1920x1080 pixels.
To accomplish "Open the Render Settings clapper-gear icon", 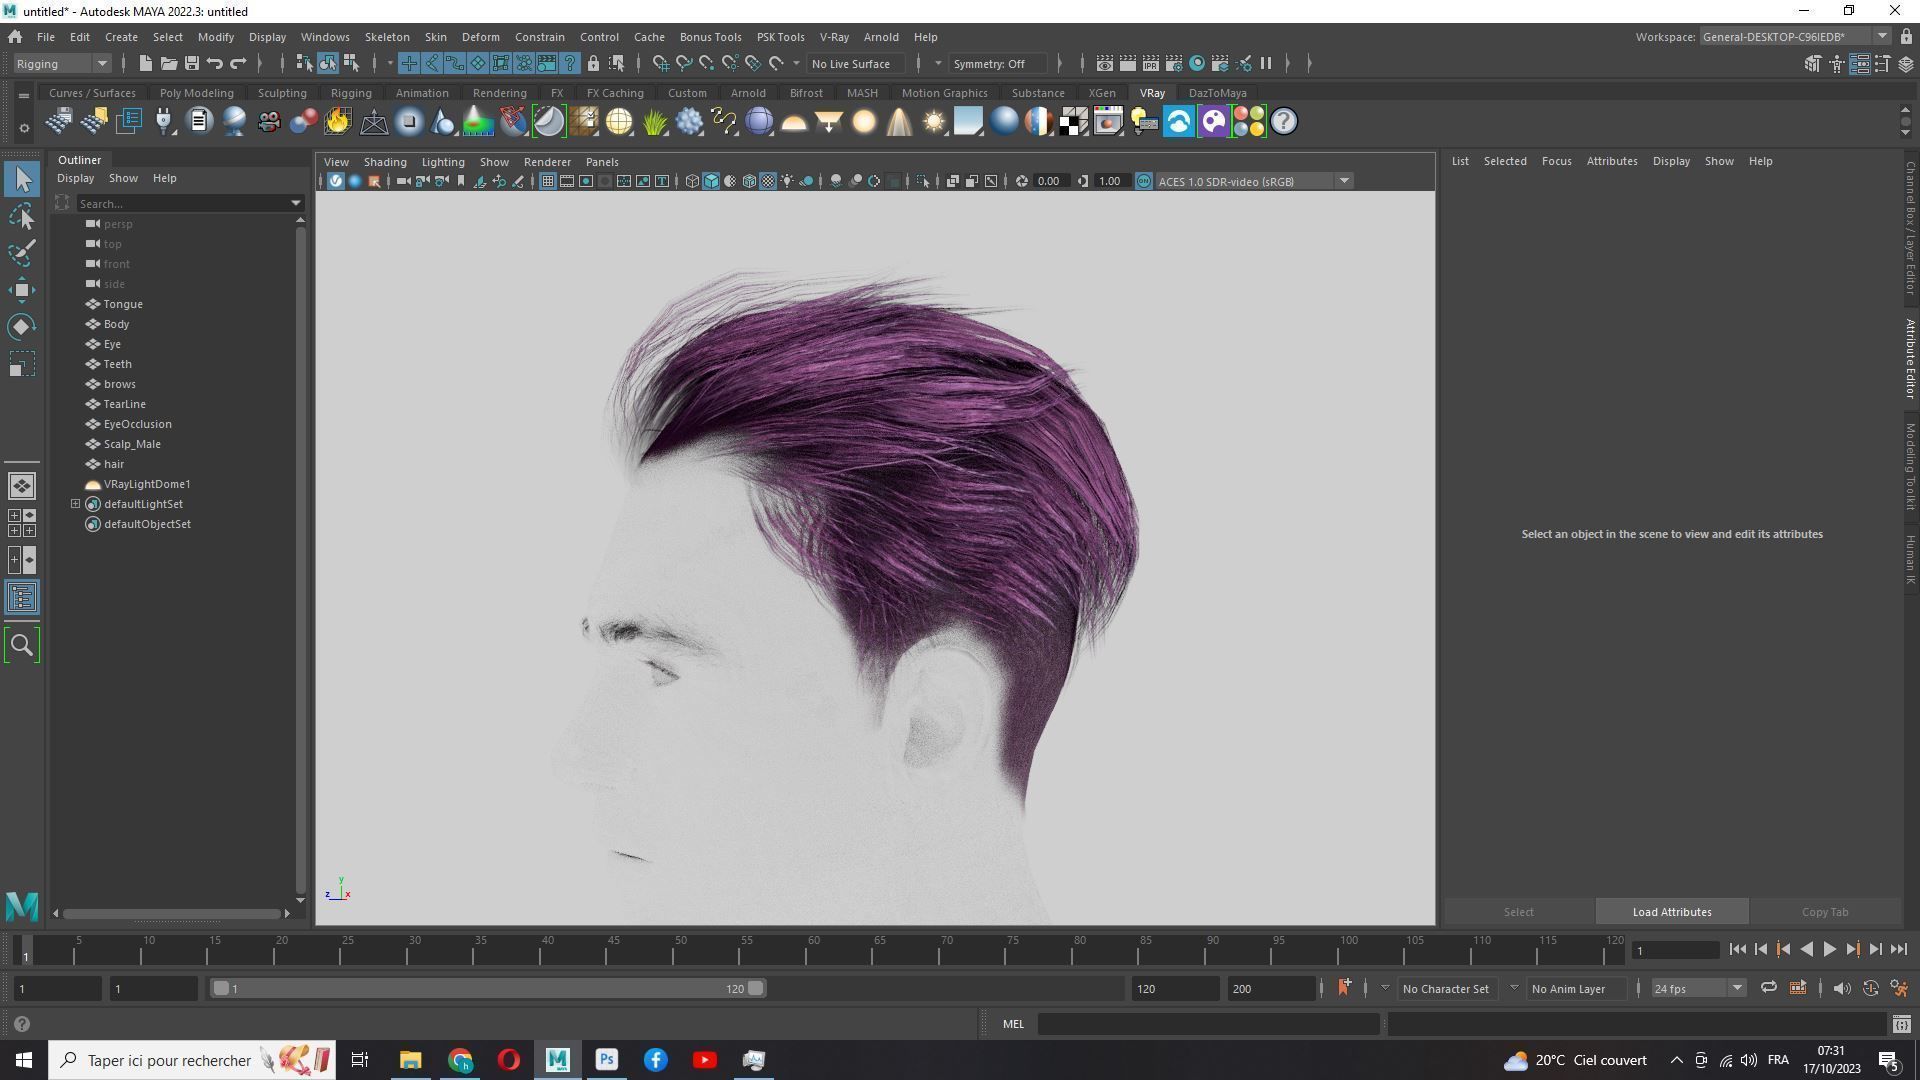I will pyautogui.click(x=1174, y=63).
